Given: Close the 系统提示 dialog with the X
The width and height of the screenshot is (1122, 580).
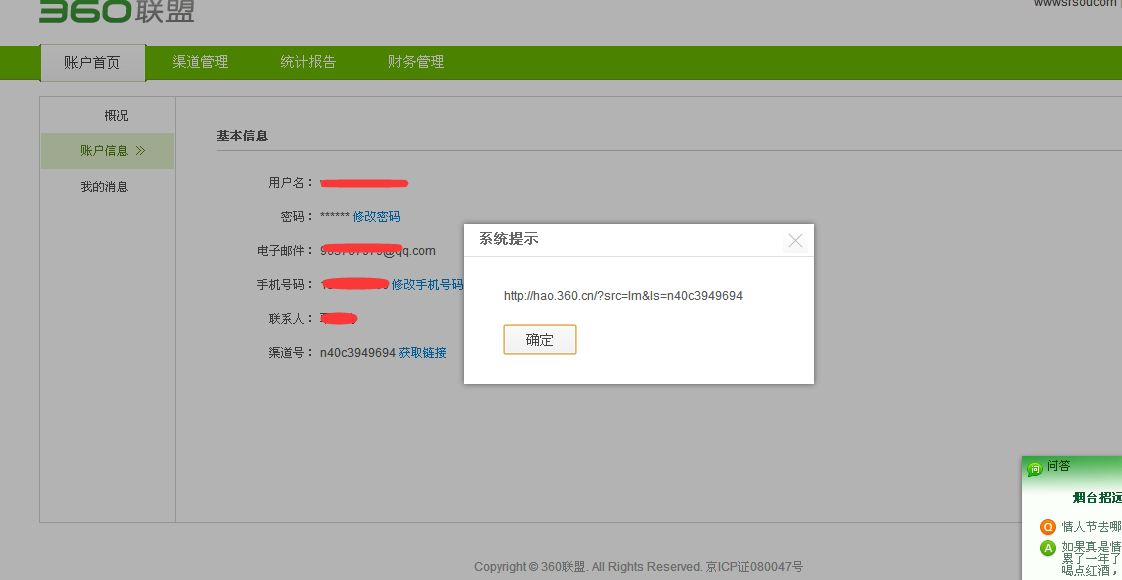Looking at the screenshot, I should pos(795,240).
